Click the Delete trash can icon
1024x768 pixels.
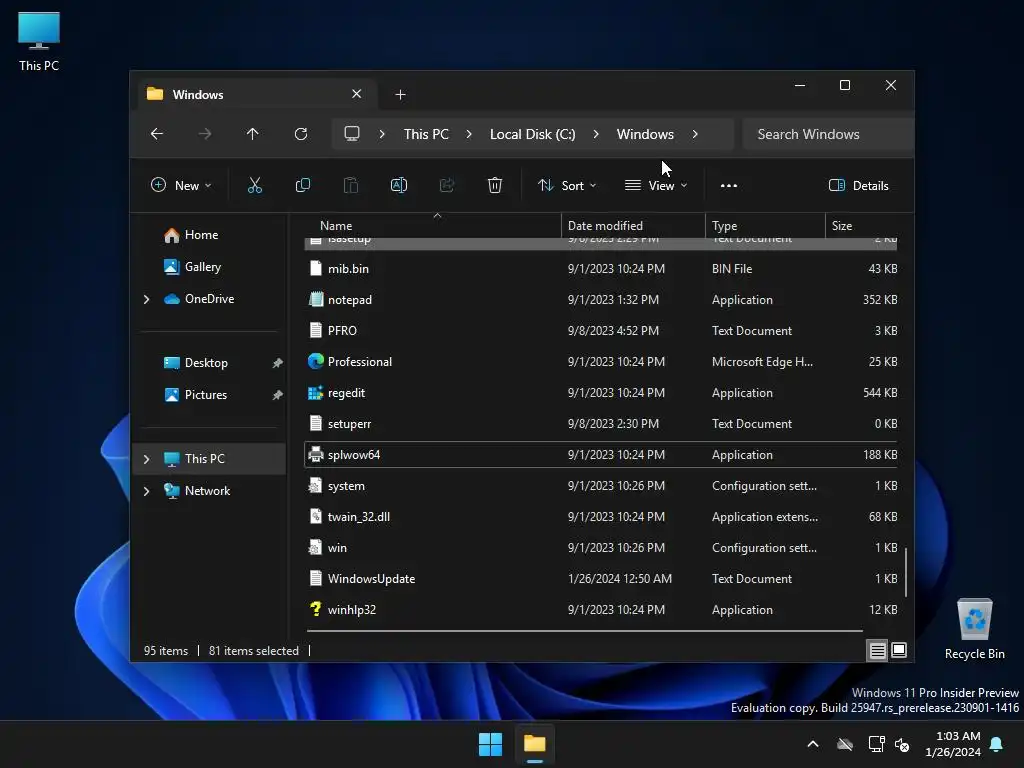495,185
